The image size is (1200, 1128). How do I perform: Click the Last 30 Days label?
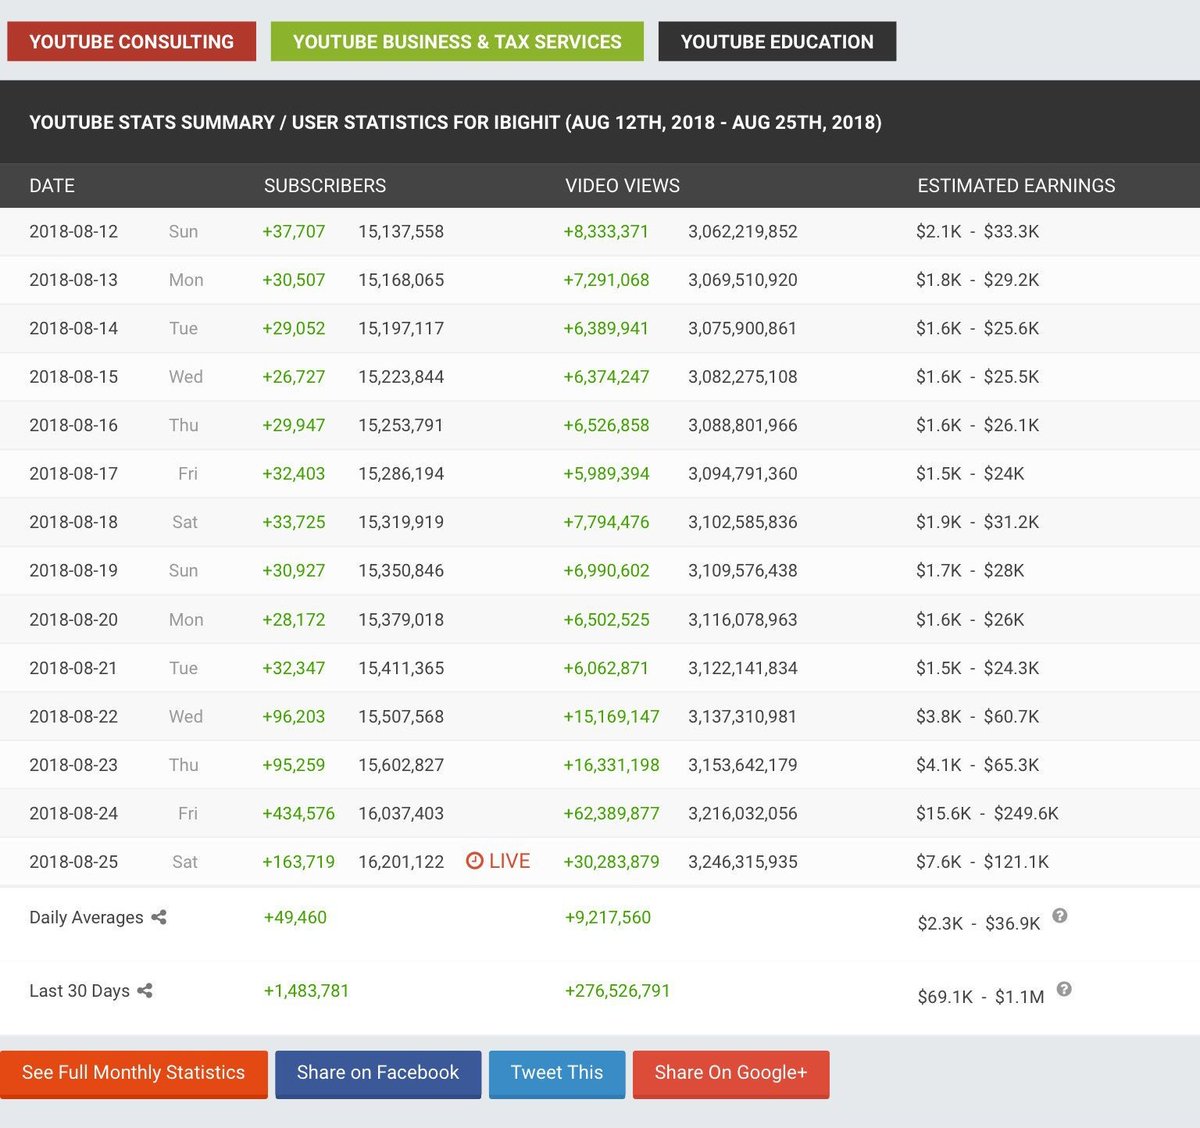(79, 991)
